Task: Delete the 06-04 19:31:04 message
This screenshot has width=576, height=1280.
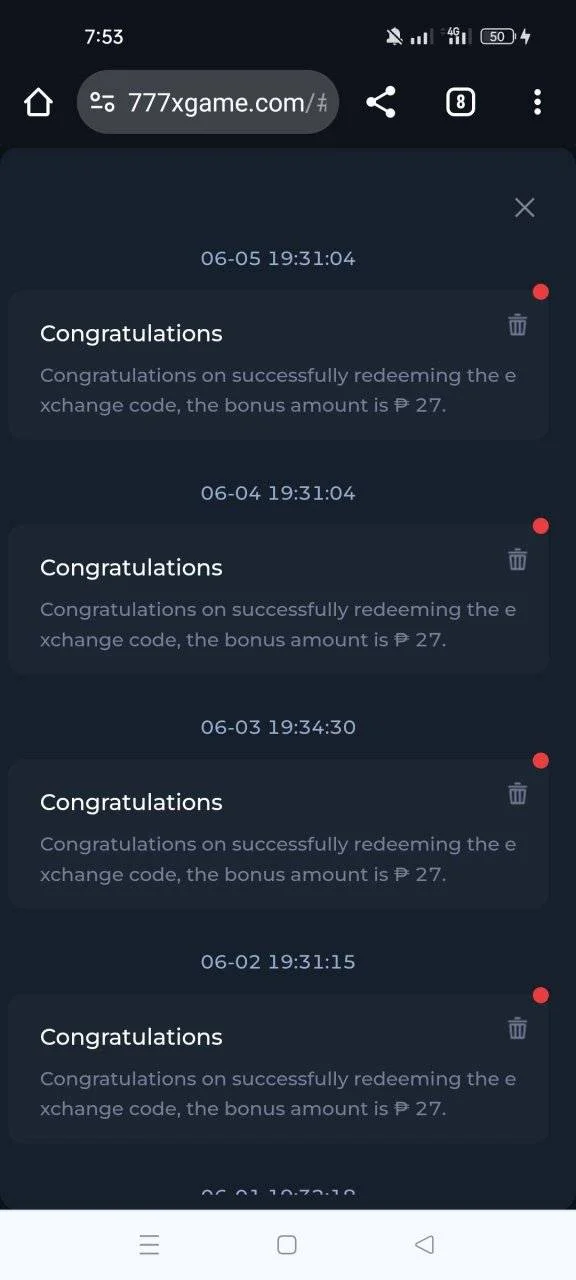Action: coord(517,559)
